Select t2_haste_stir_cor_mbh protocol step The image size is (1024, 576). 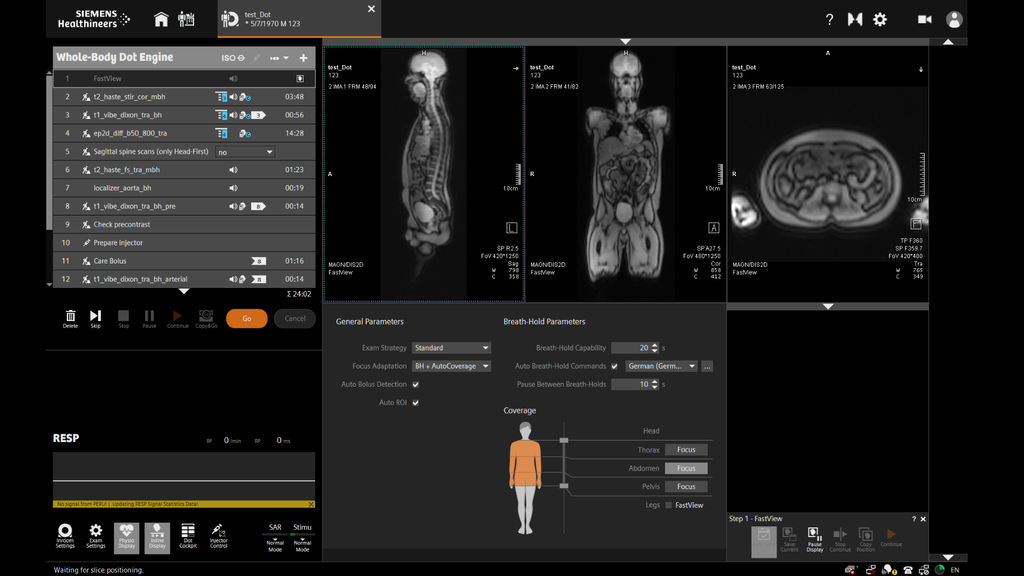click(x=129, y=97)
